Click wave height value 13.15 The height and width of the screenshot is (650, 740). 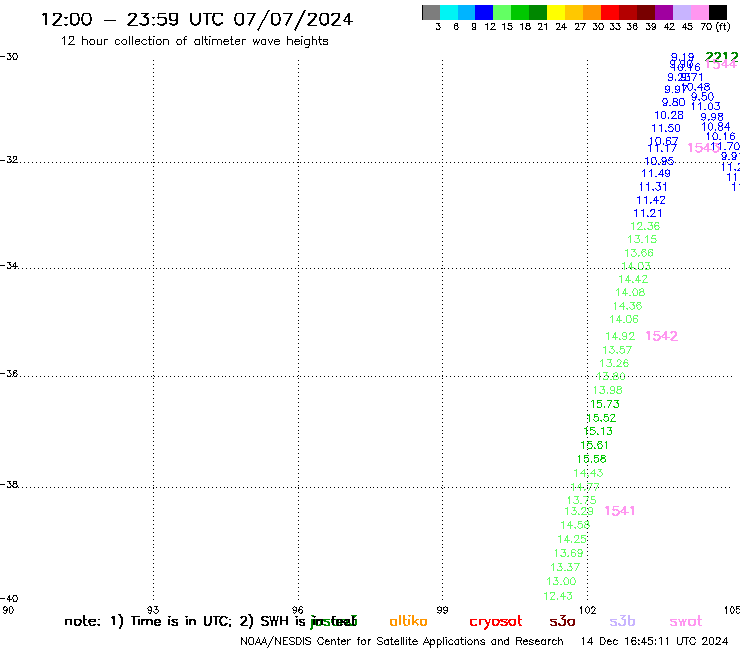[642, 240]
